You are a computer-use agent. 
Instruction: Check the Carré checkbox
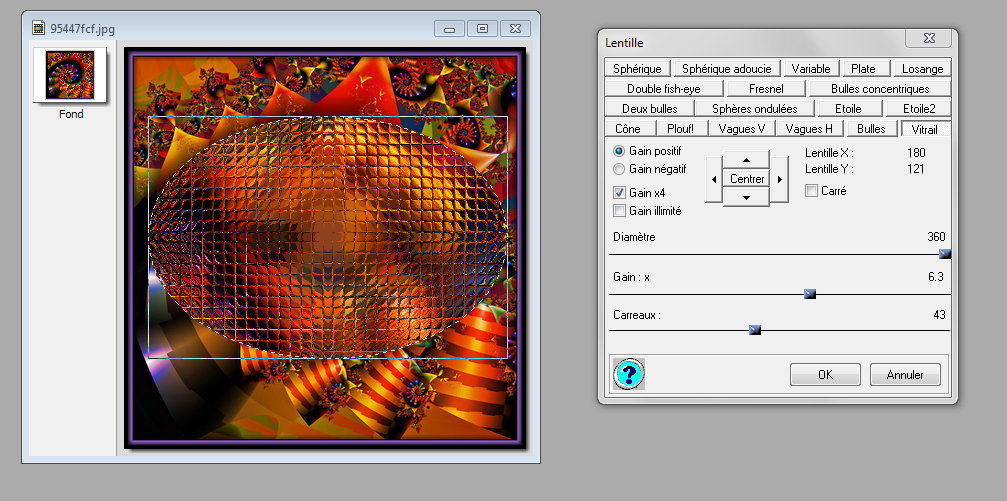pos(812,190)
